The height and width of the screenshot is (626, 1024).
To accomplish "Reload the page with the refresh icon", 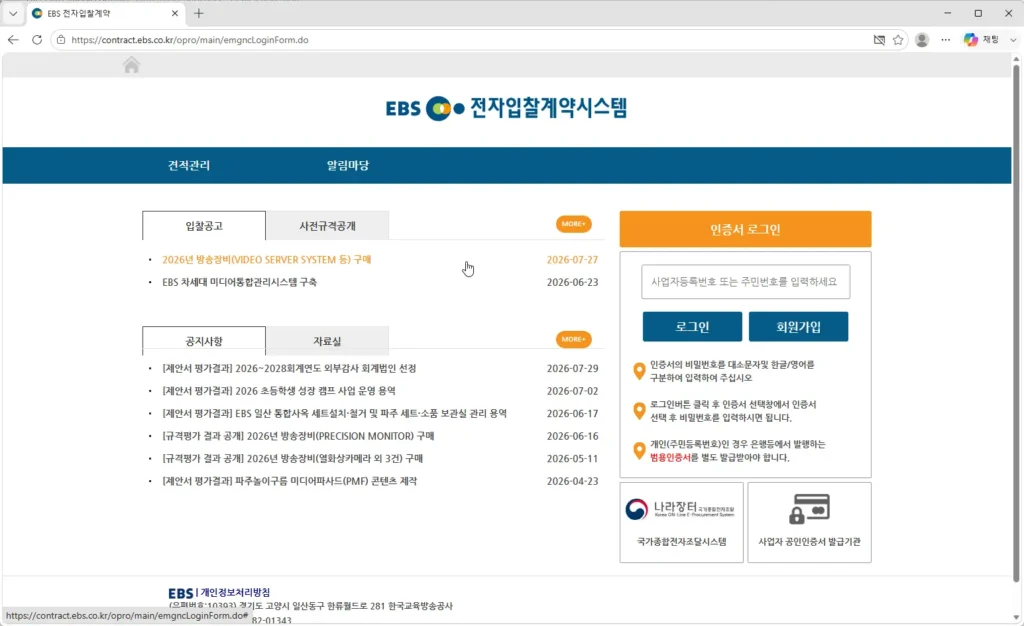I will (x=37, y=40).
